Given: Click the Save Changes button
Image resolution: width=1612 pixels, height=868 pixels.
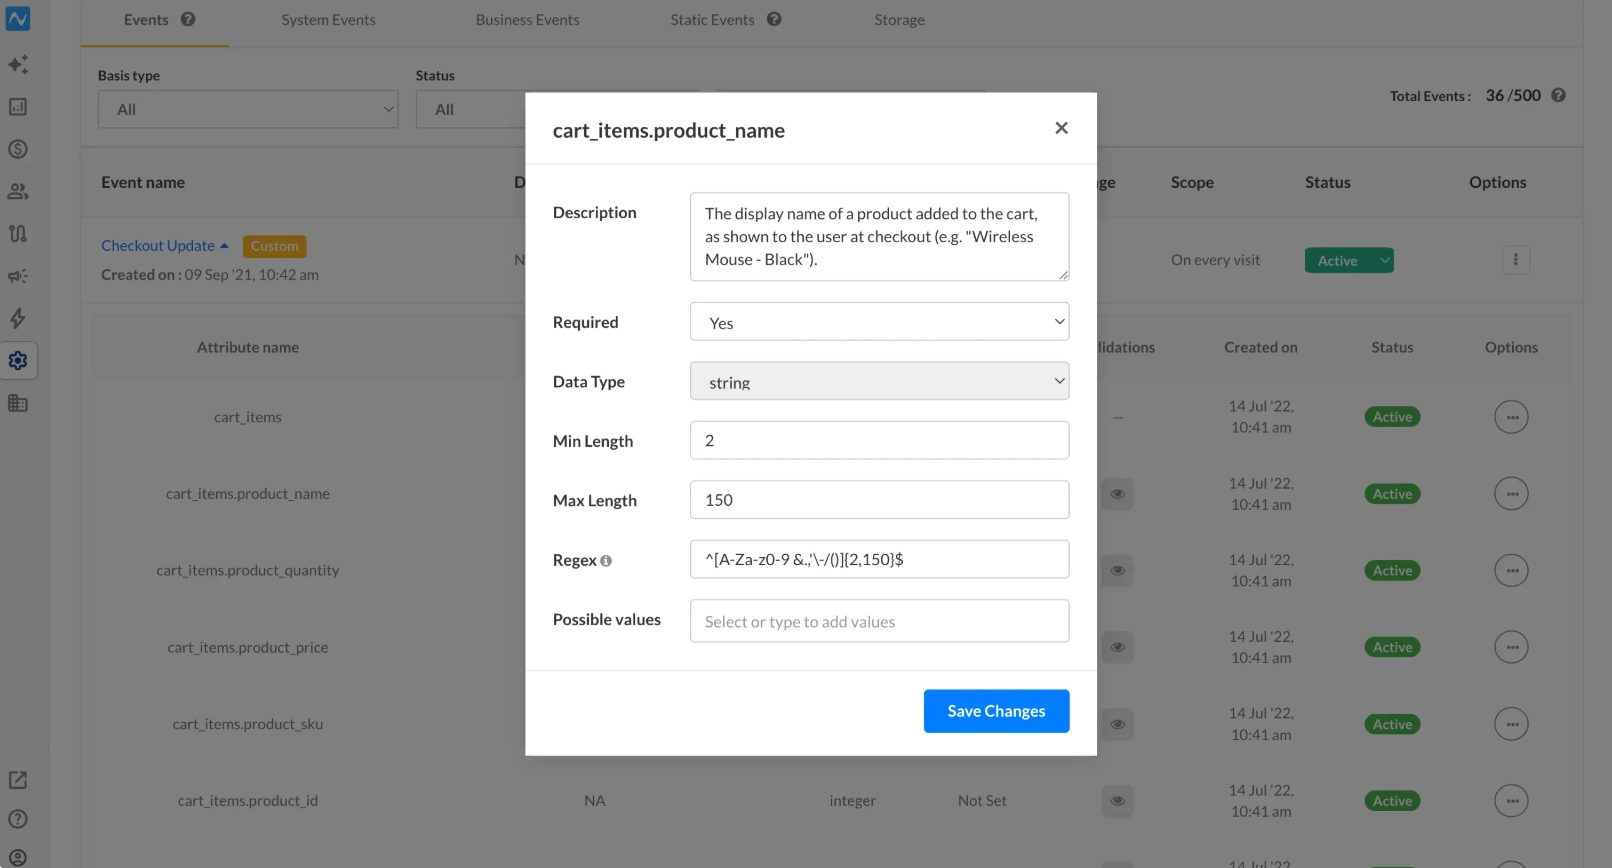Looking at the screenshot, I should (x=996, y=711).
